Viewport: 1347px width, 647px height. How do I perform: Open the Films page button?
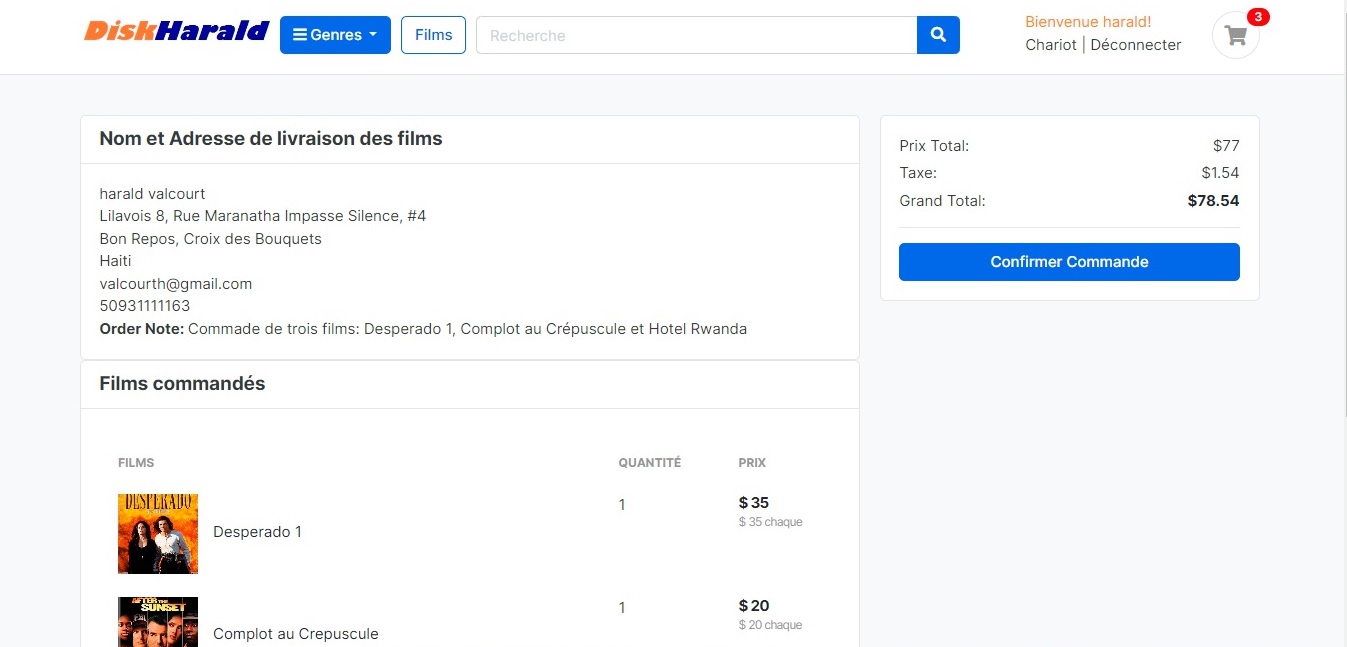[x=433, y=35]
